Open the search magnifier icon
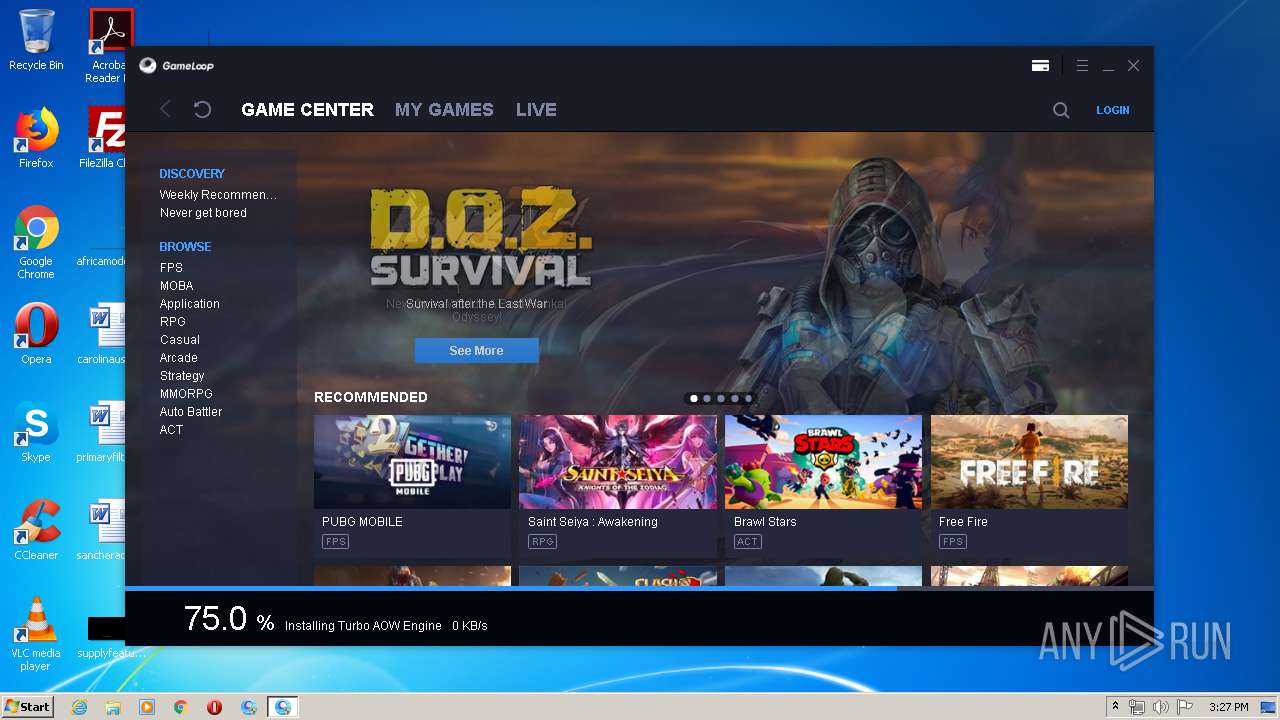 tap(1061, 110)
